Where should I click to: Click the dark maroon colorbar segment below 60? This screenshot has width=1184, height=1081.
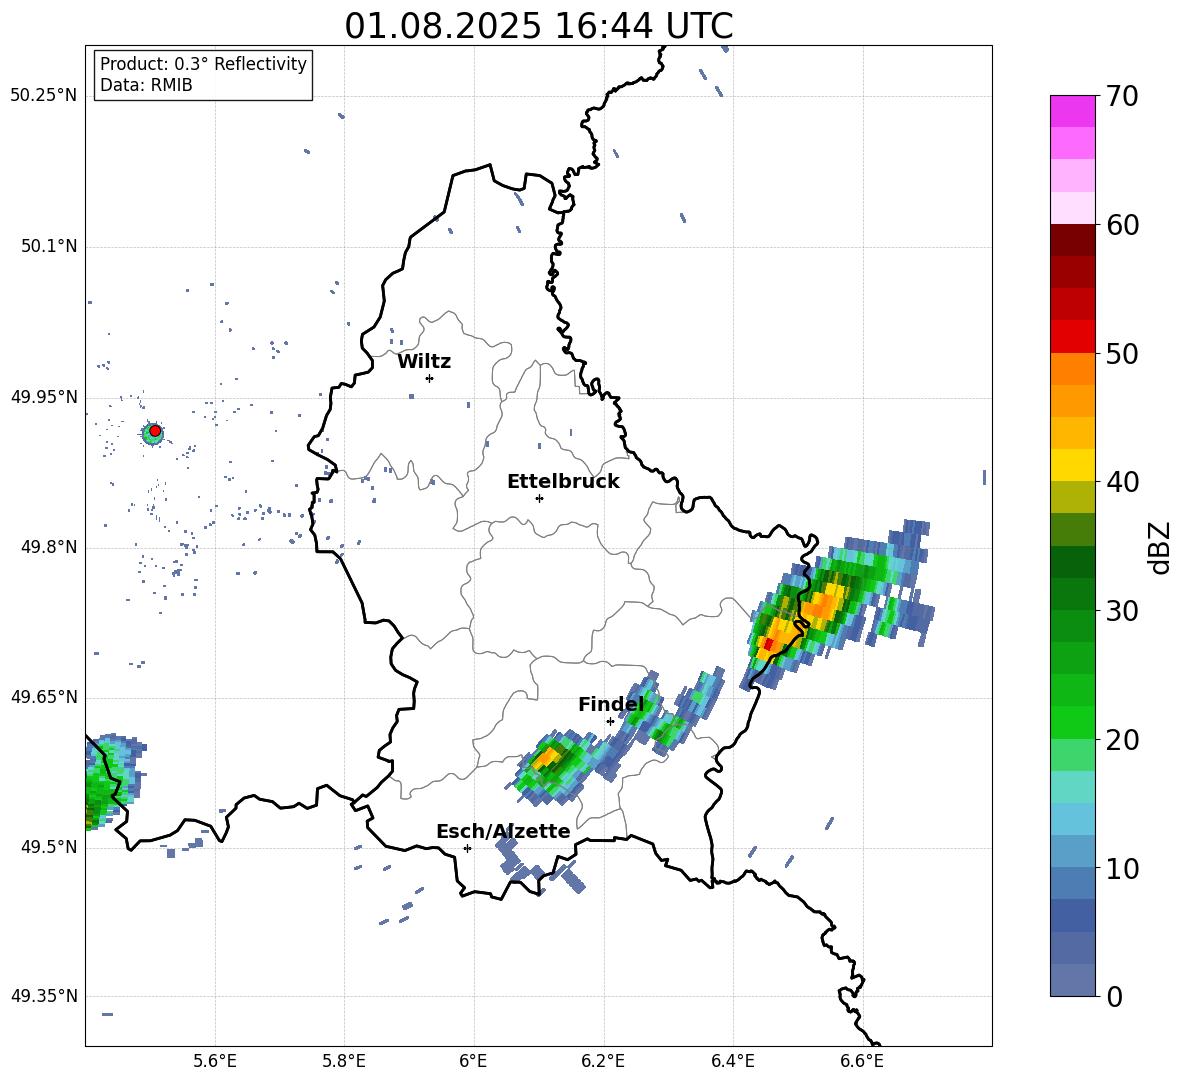click(x=1072, y=240)
